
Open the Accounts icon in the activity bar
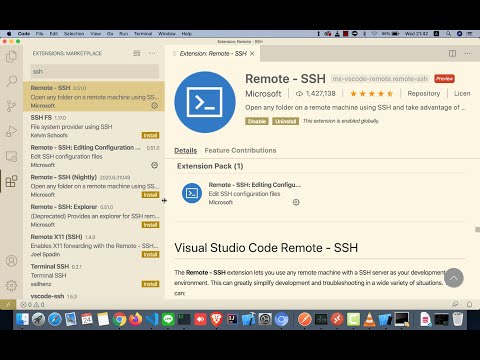pos(11,261)
